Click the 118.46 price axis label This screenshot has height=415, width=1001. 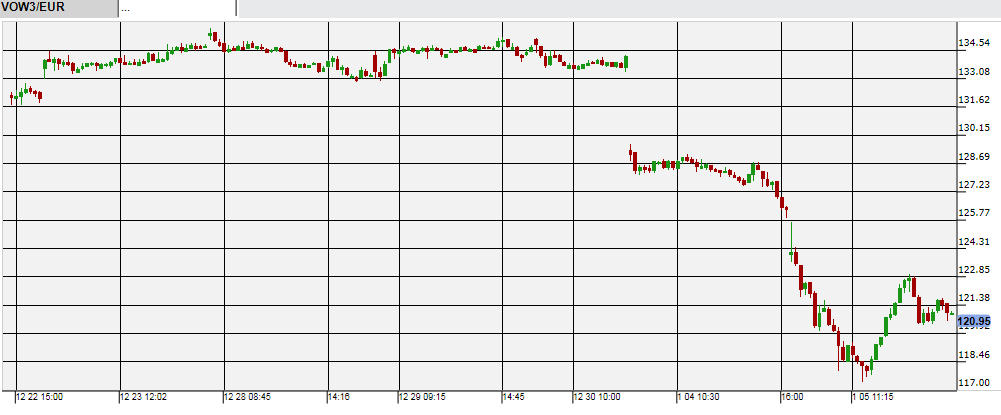(974, 355)
